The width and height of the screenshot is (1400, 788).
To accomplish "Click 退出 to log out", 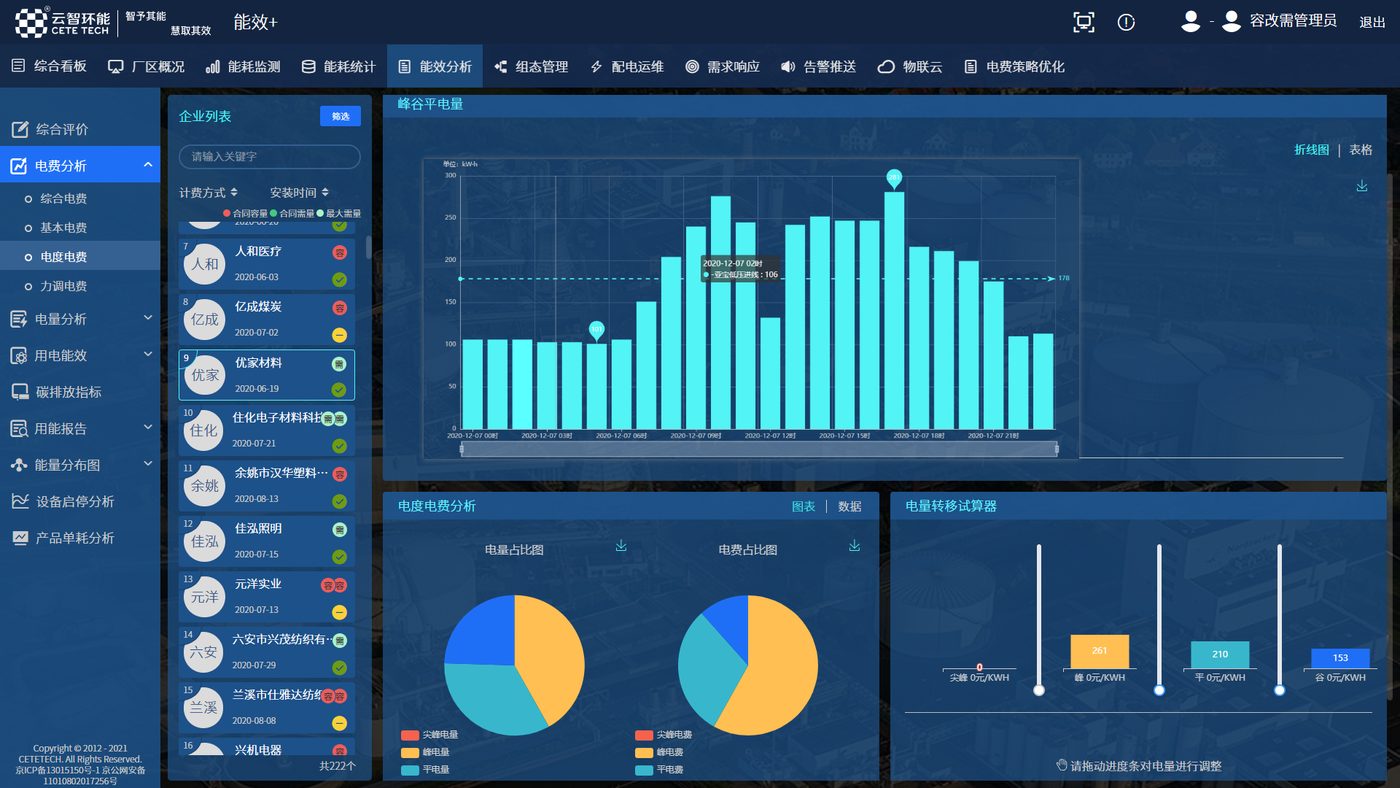I will click(1372, 22).
